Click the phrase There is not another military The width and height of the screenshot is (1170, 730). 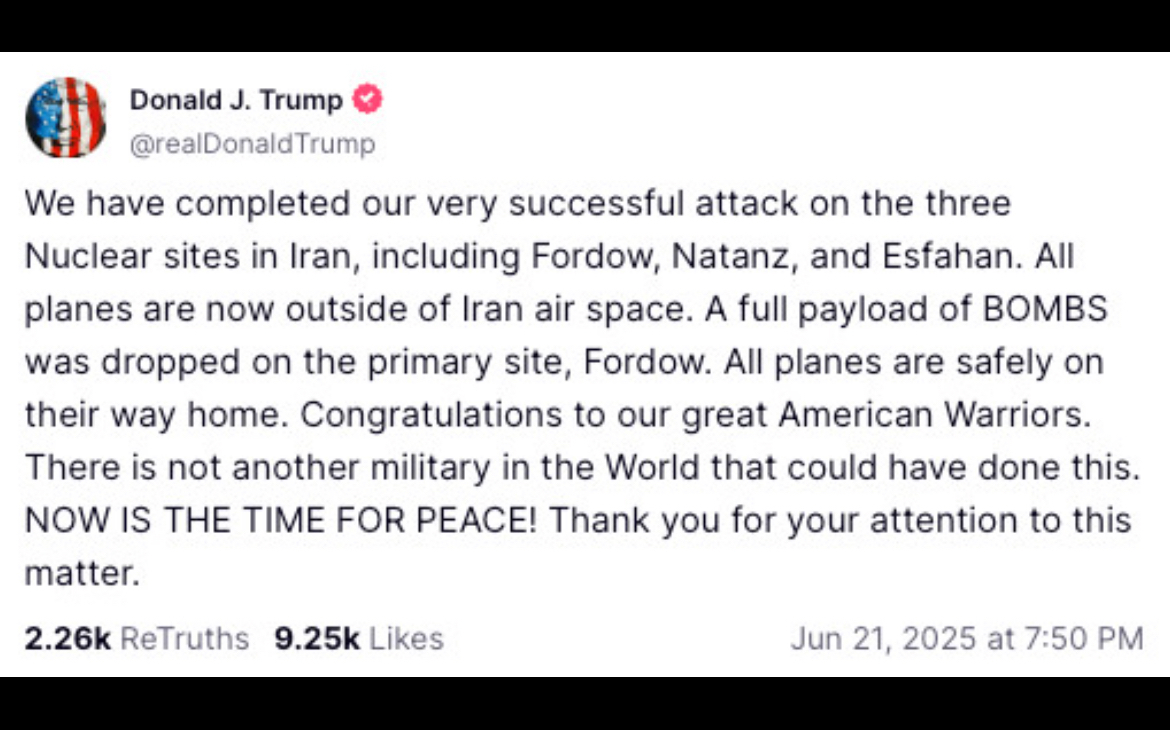click(x=258, y=467)
